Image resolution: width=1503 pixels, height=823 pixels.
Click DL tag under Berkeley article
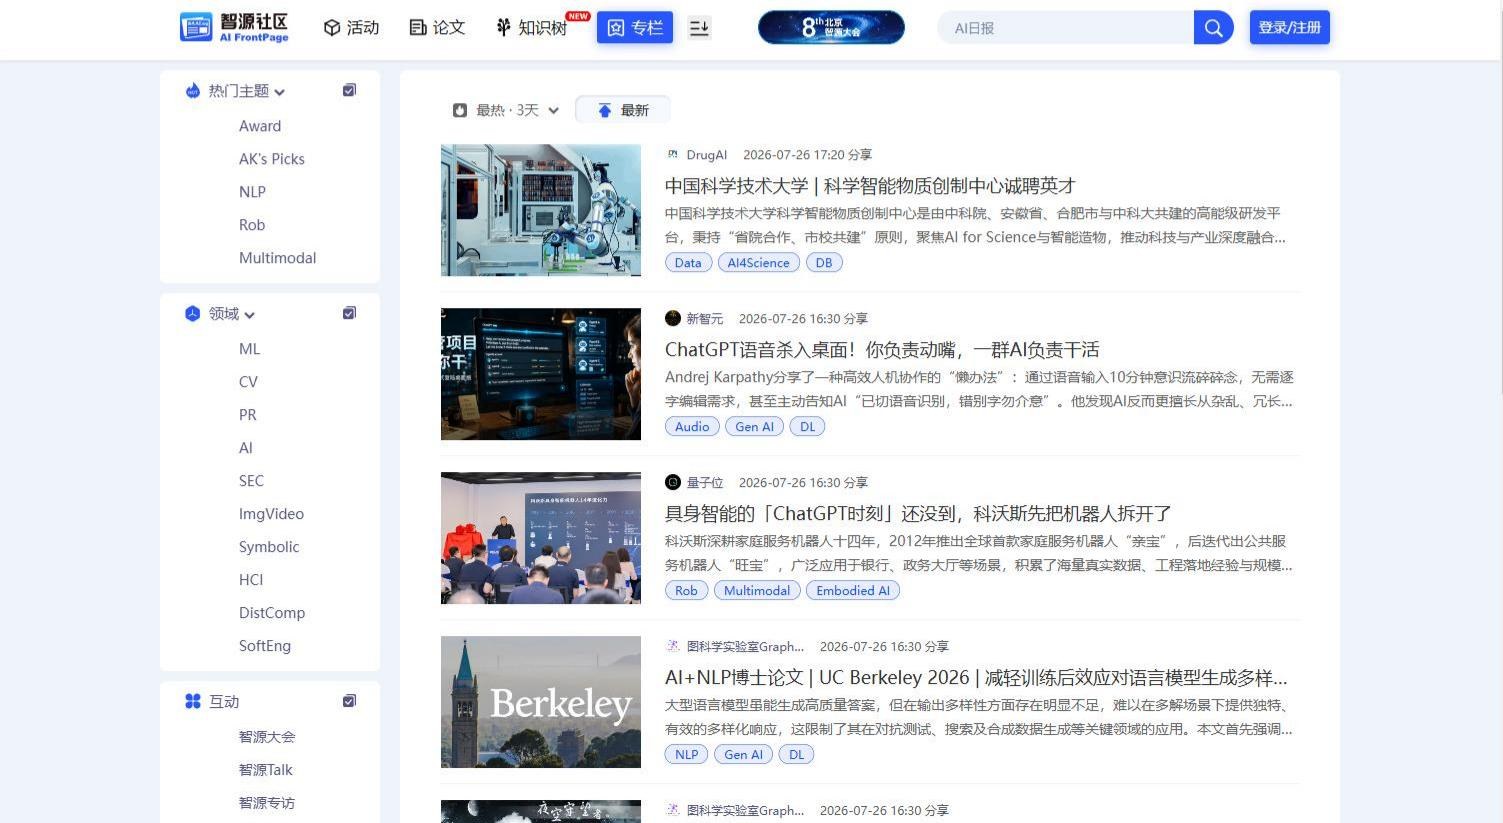796,755
